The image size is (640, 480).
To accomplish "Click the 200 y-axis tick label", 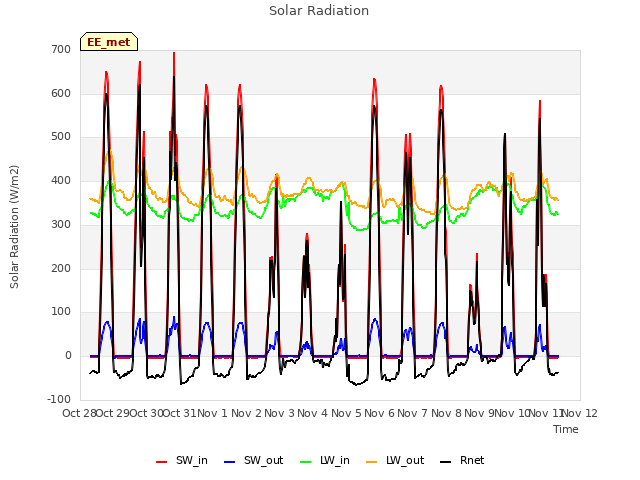I will 61,268.
